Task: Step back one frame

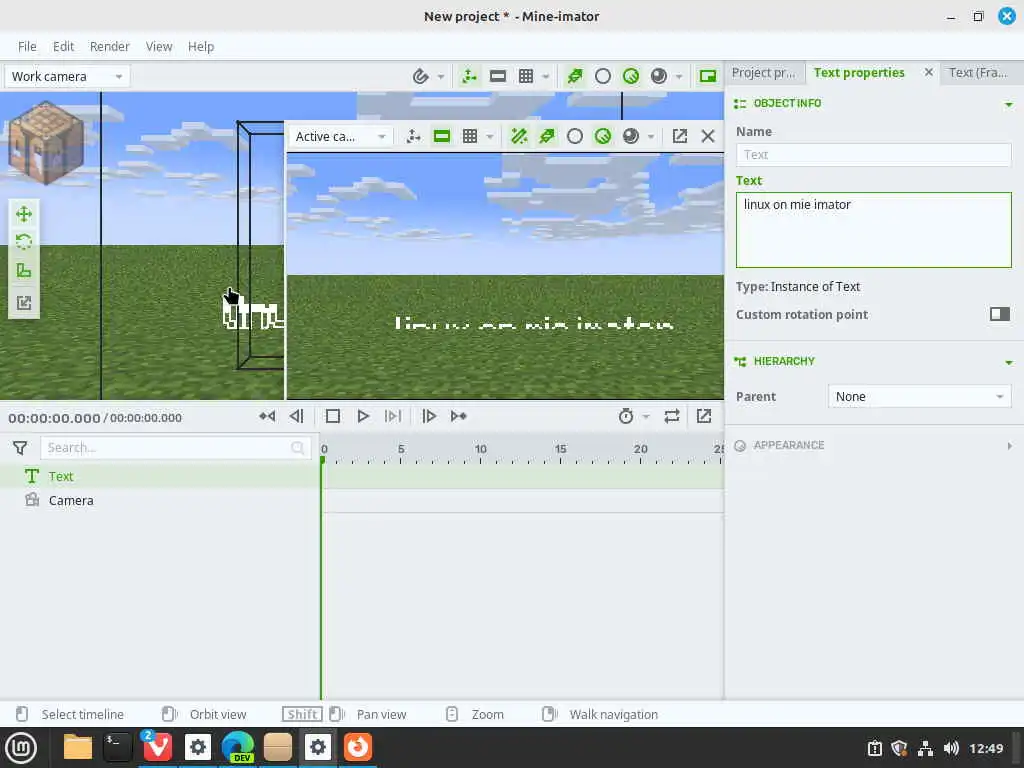Action: 296,416
